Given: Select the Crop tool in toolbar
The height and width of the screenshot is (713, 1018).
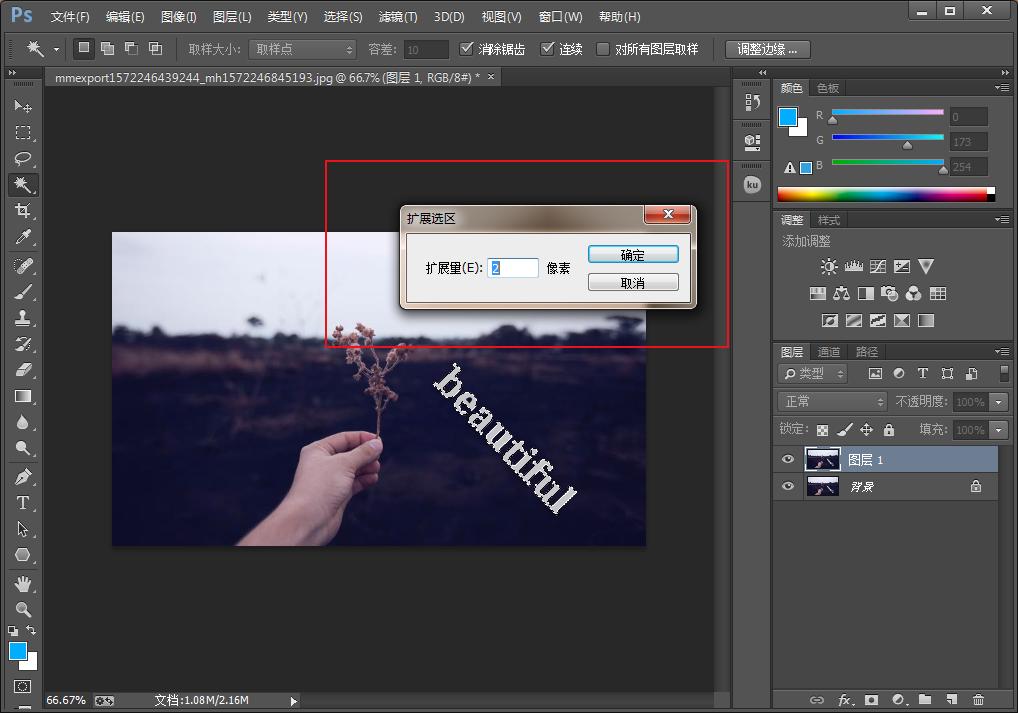Looking at the screenshot, I should pos(23,211).
